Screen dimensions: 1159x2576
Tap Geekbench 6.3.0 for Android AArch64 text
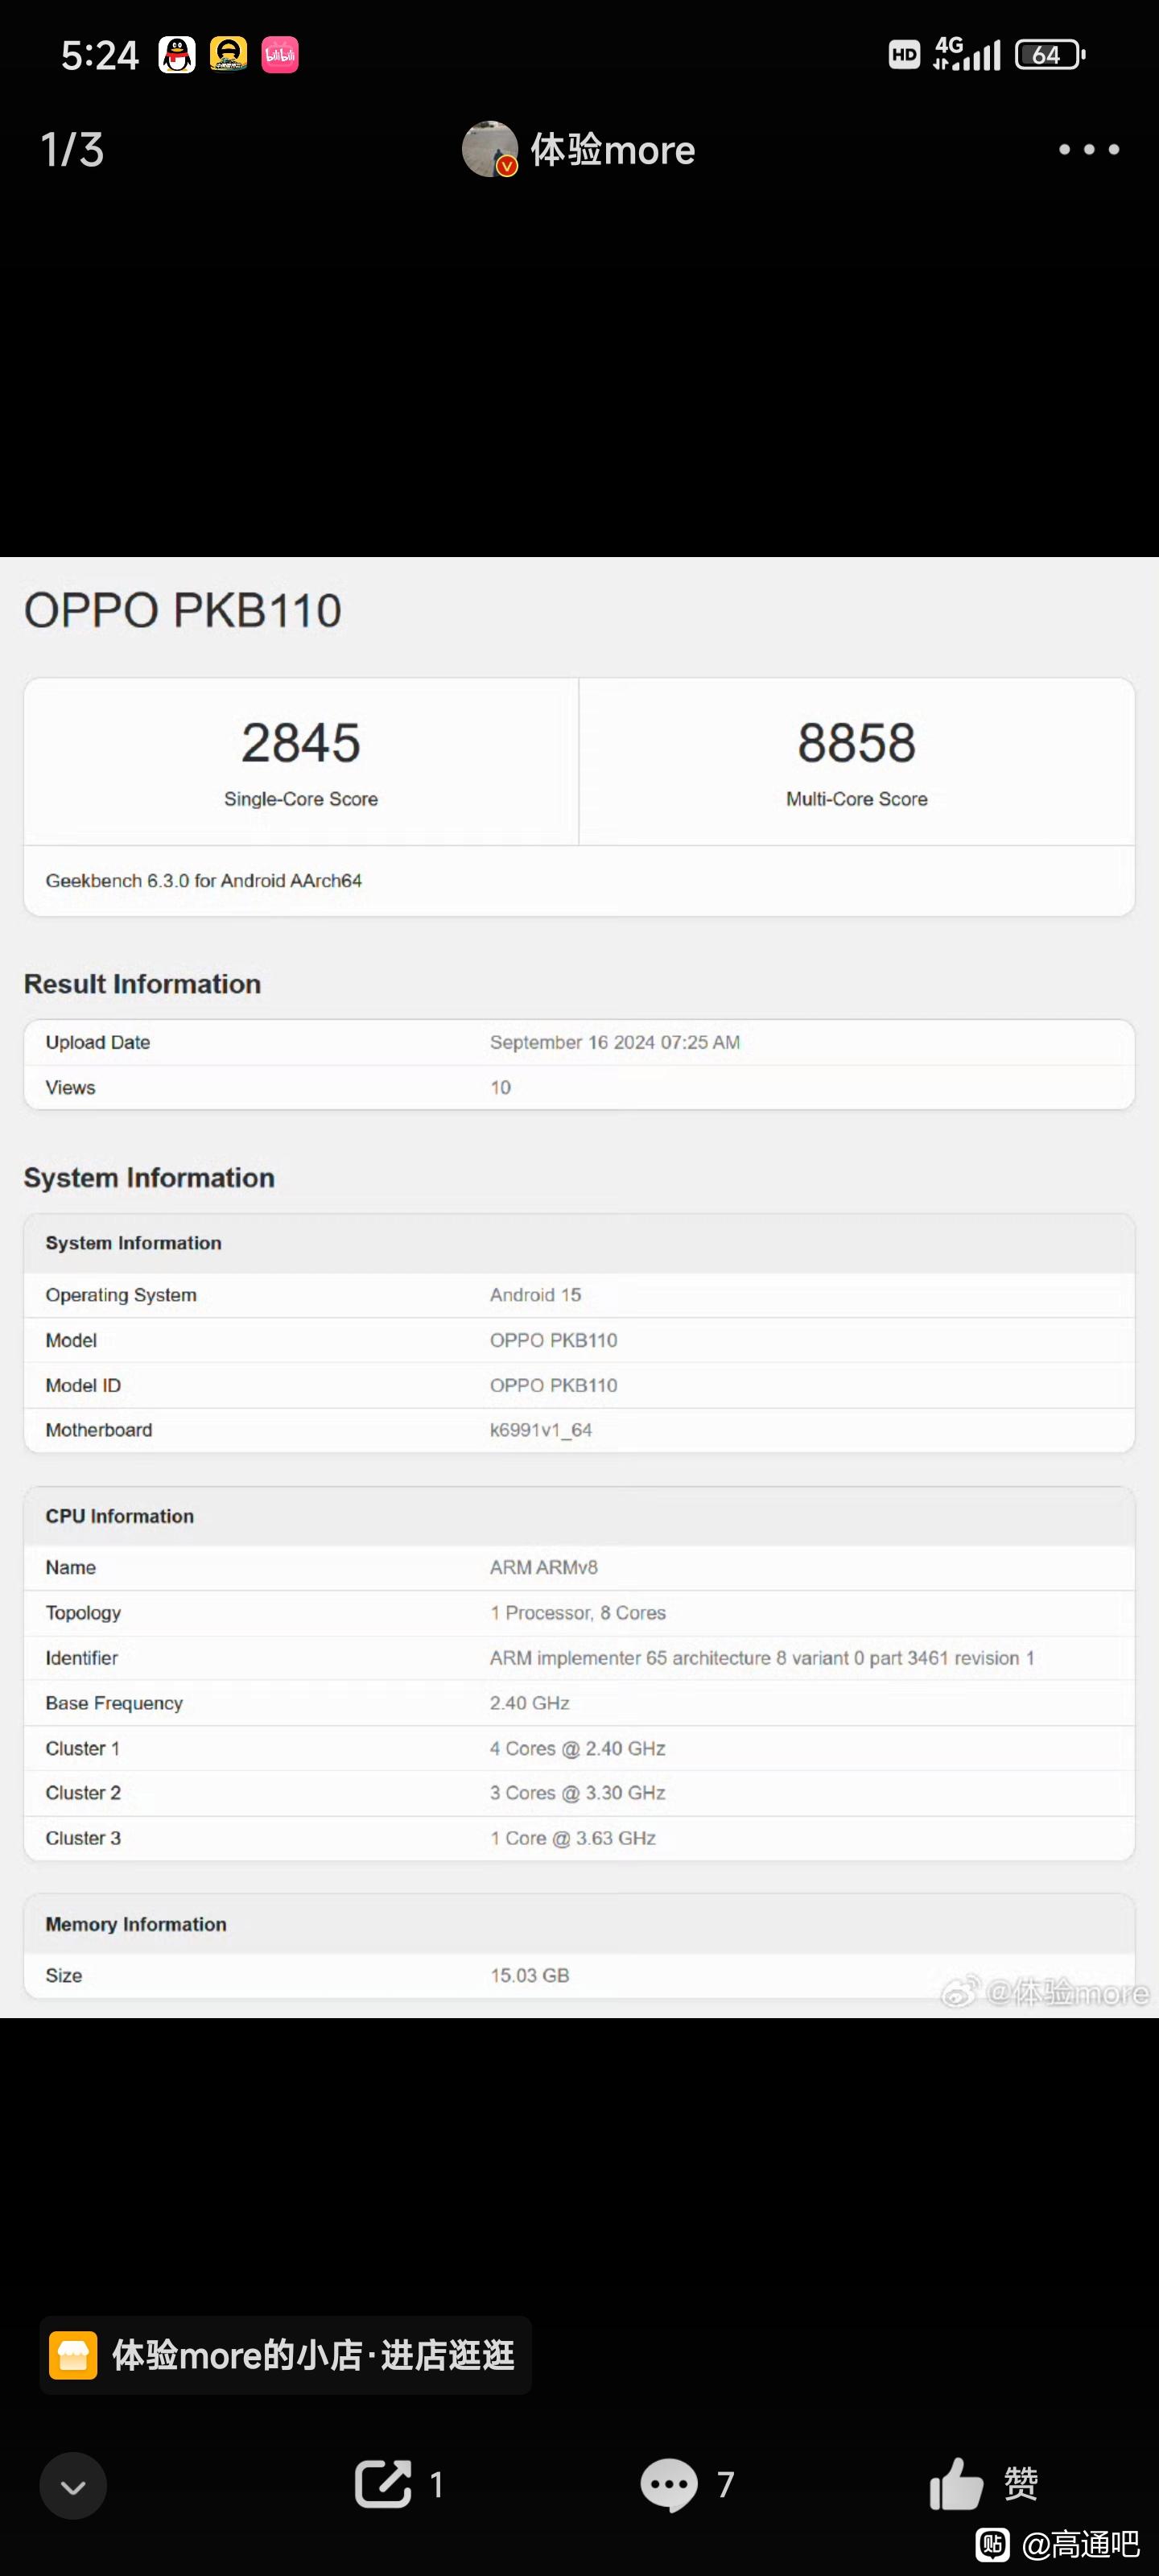coord(204,881)
